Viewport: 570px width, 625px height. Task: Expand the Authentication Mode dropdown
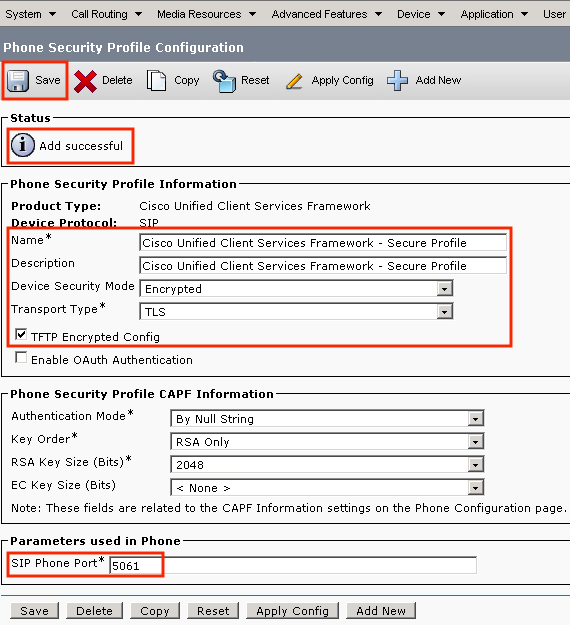[327, 419]
